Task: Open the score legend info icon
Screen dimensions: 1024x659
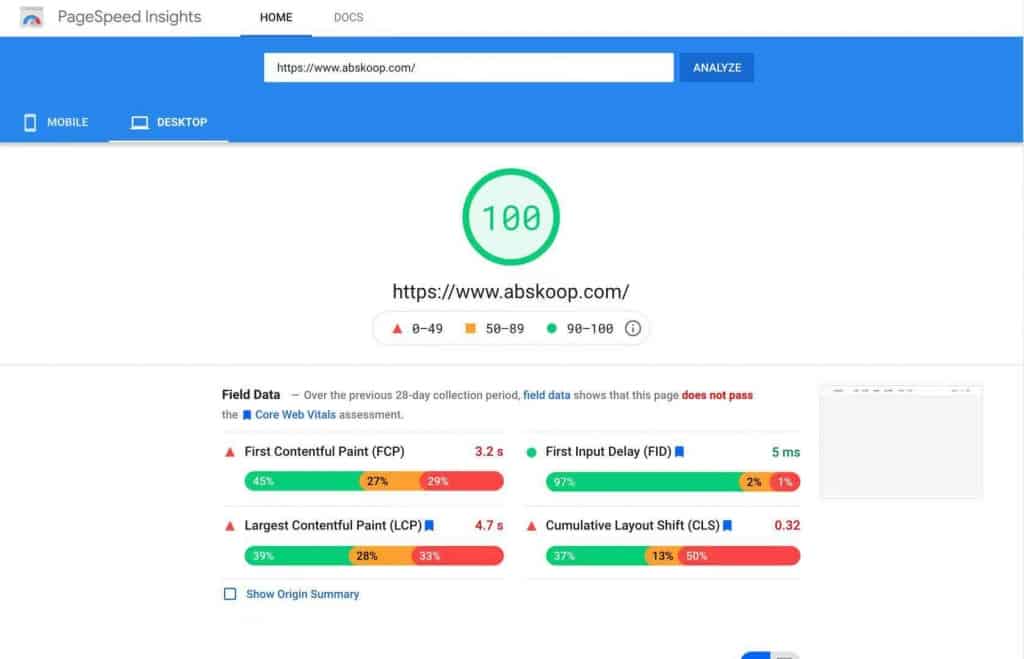Action: (x=634, y=328)
